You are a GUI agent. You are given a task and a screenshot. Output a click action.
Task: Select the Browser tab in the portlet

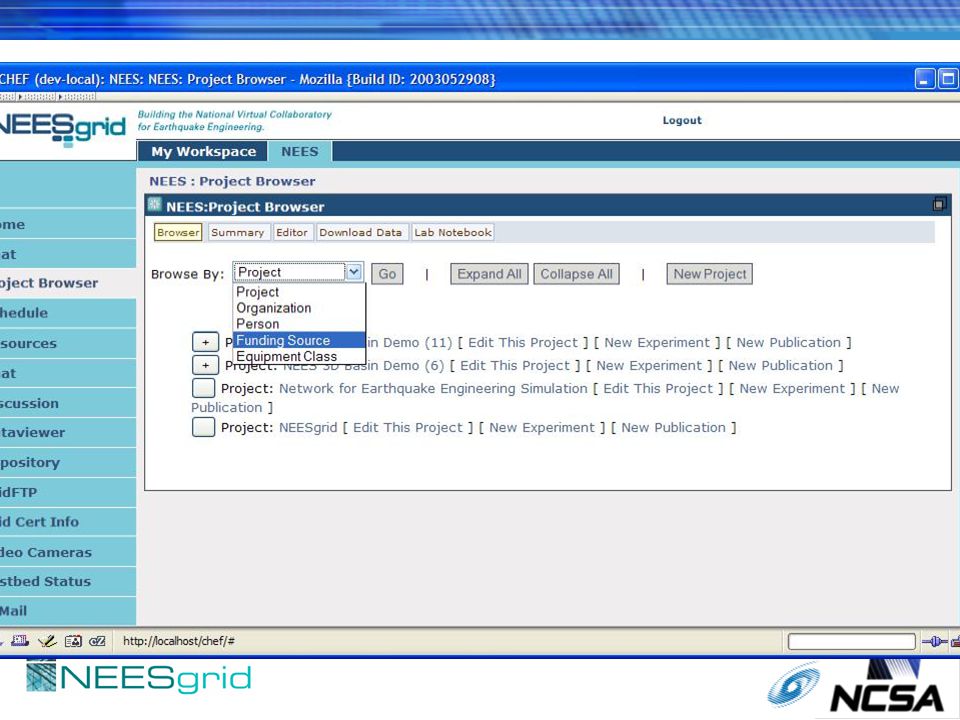coord(178,232)
